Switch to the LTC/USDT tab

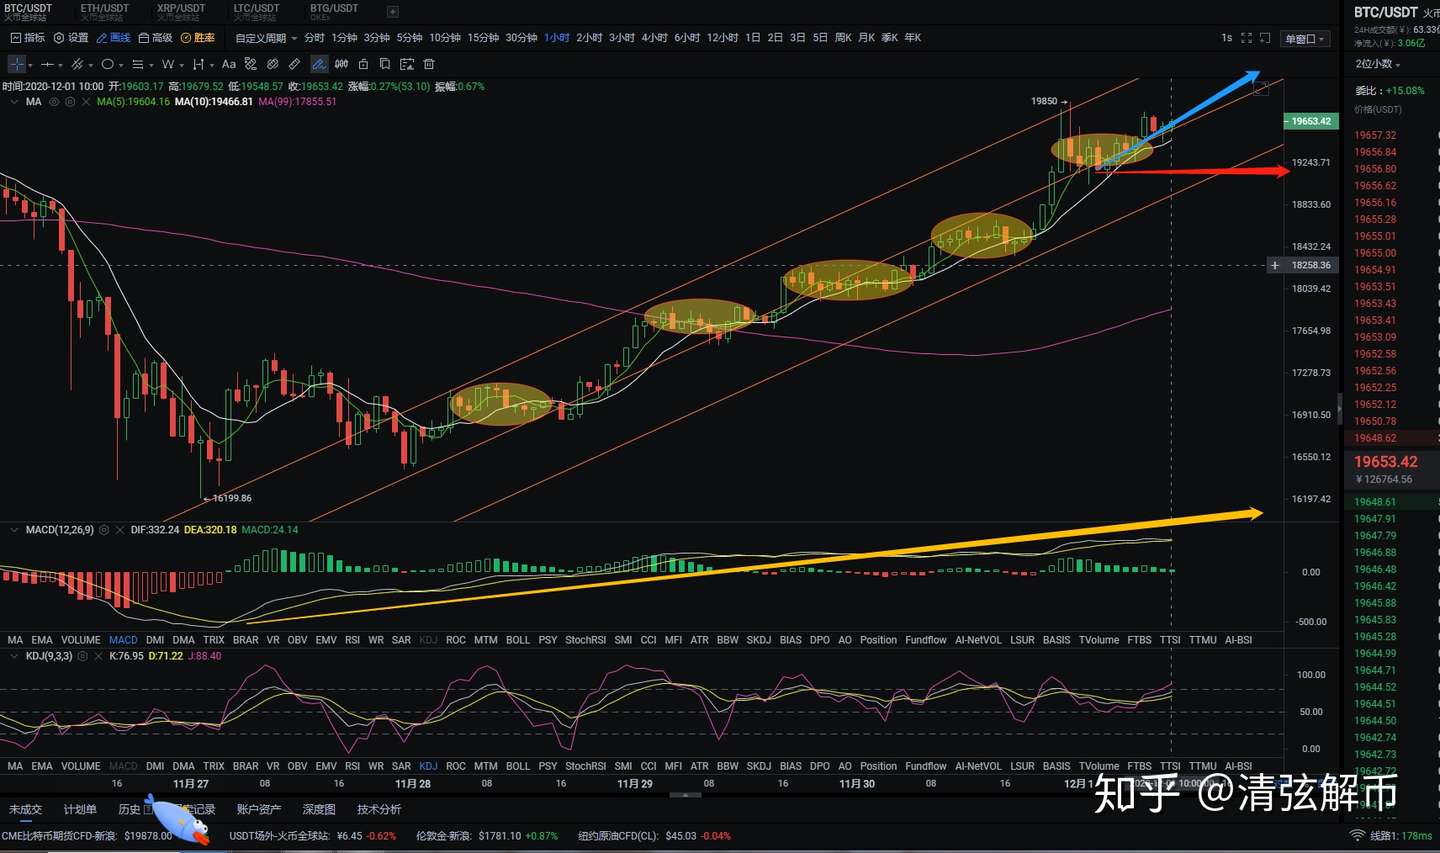tap(257, 11)
